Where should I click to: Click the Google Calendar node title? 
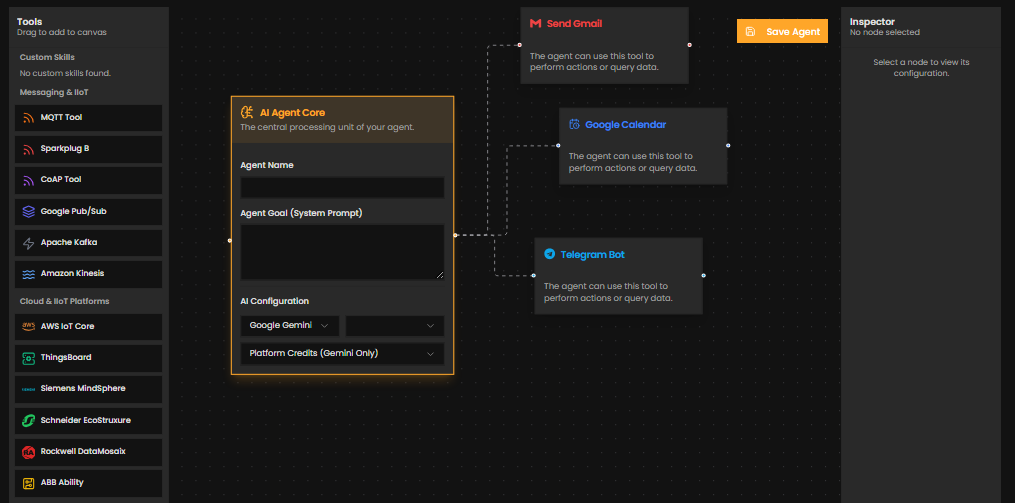pyautogui.click(x=625, y=124)
